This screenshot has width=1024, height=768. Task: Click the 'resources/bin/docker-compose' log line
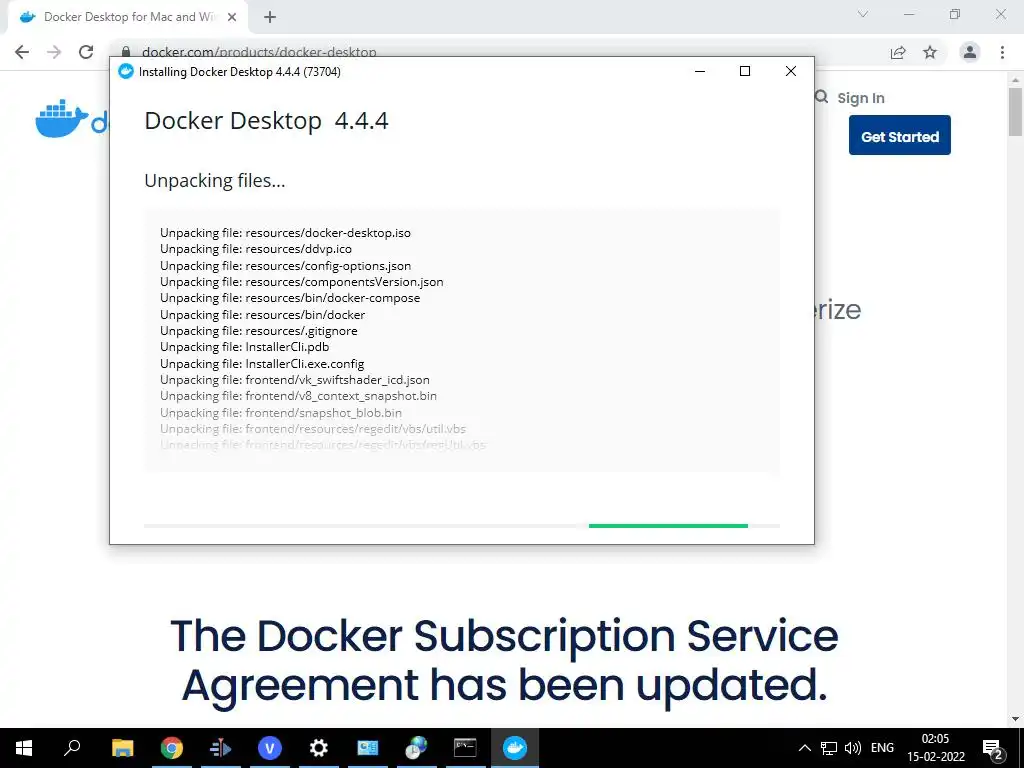pos(290,298)
